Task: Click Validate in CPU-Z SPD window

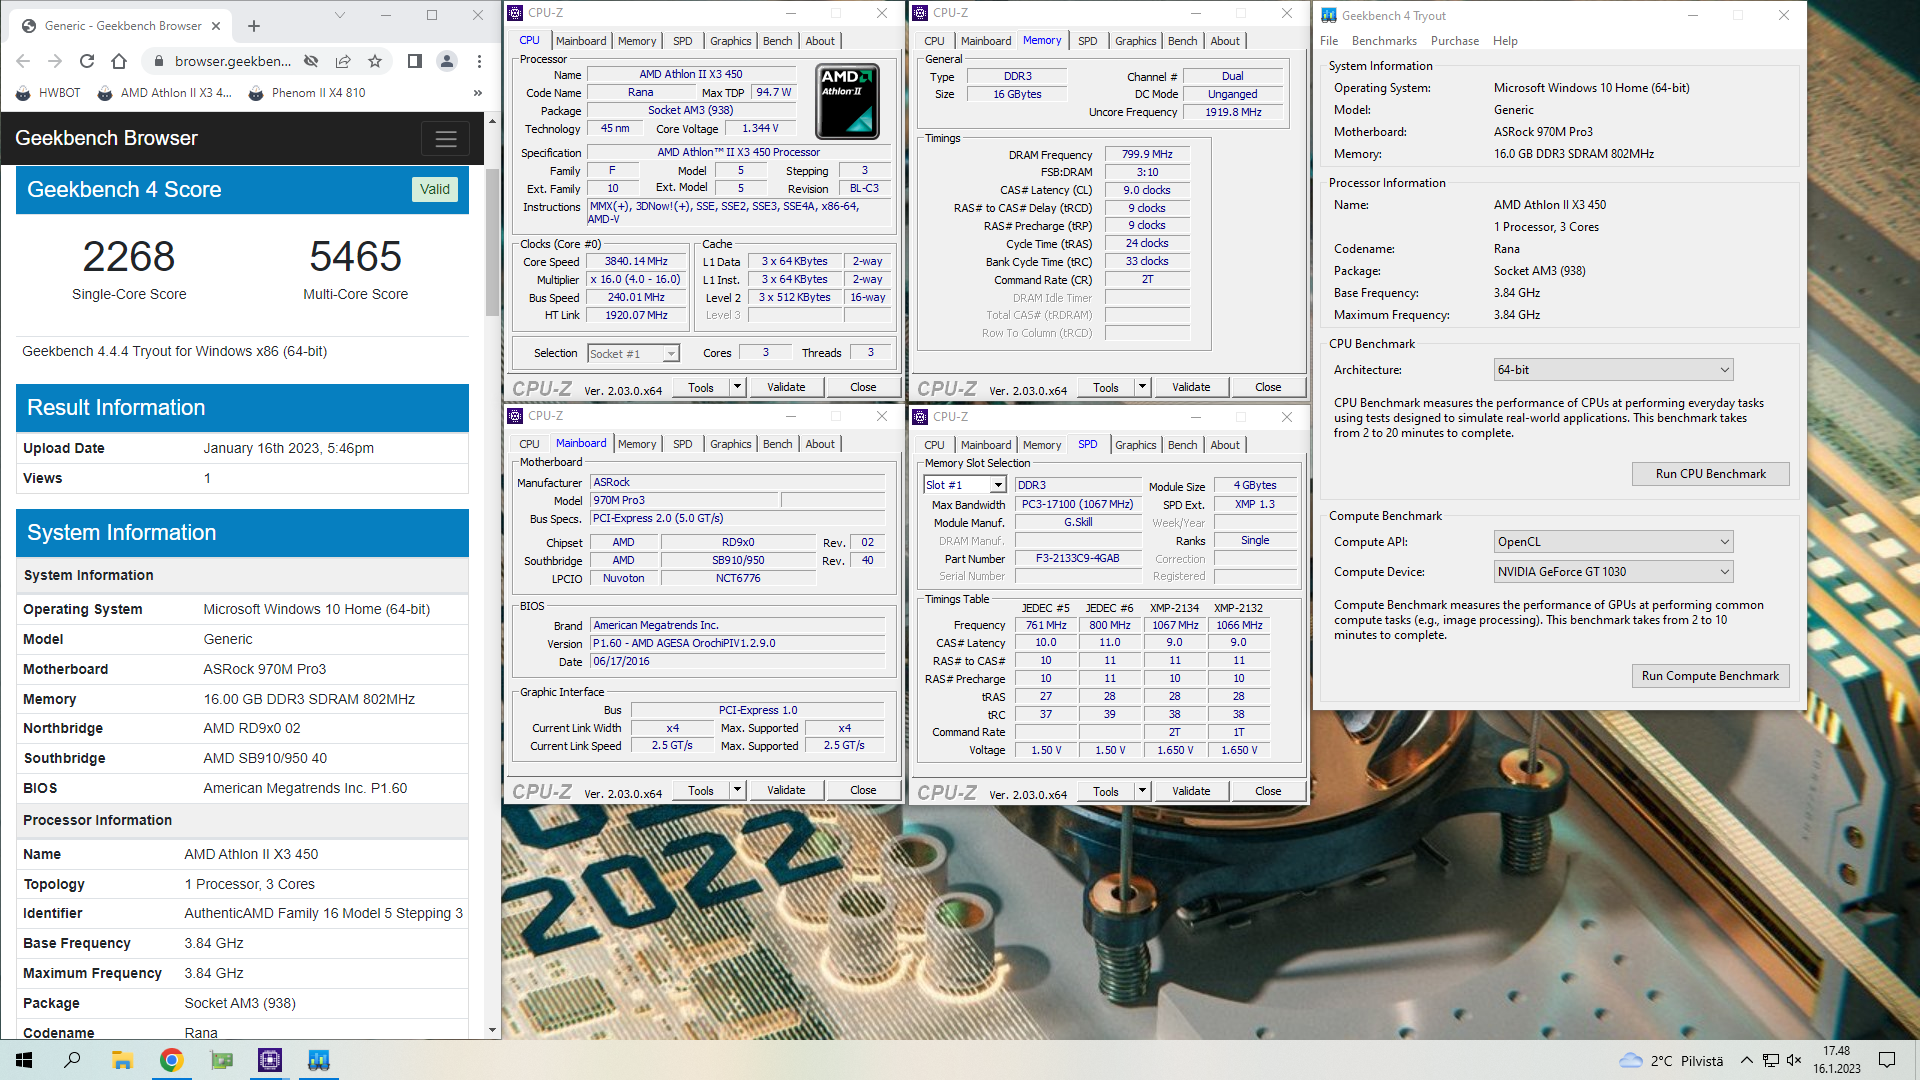Action: (x=1191, y=791)
